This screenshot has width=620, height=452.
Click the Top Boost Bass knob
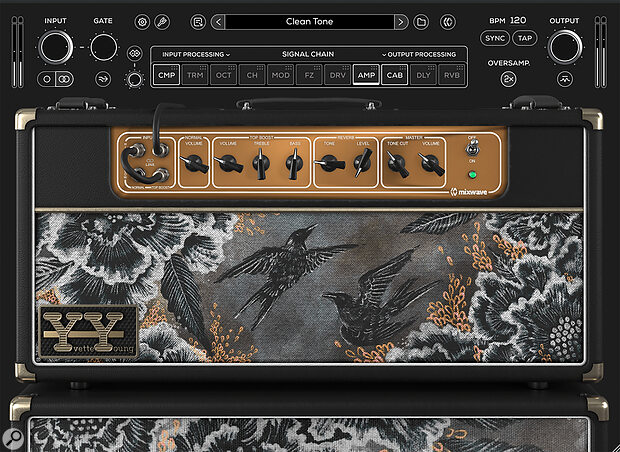click(294, 164)
